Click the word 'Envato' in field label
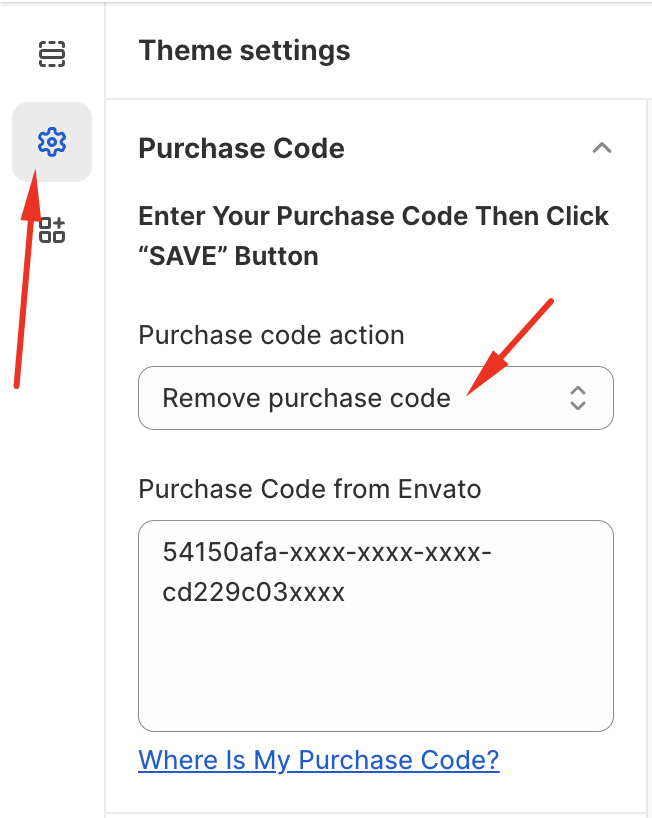Viewport: 652px width, 818px height. (439, 489)
